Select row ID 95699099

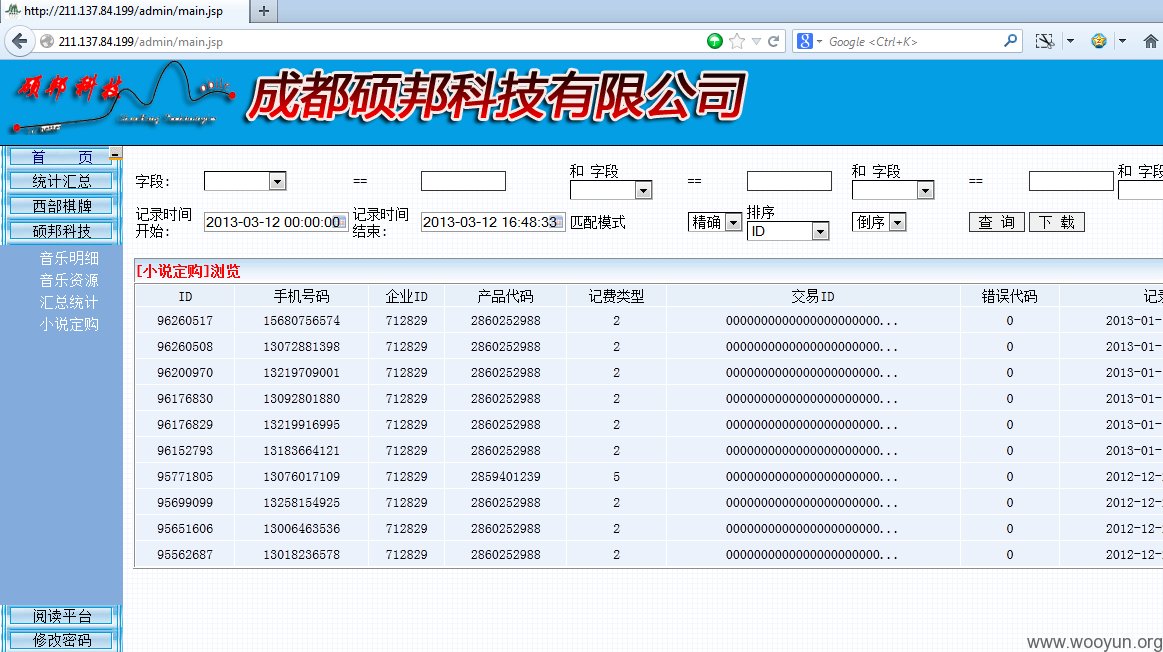pos(185,503)
